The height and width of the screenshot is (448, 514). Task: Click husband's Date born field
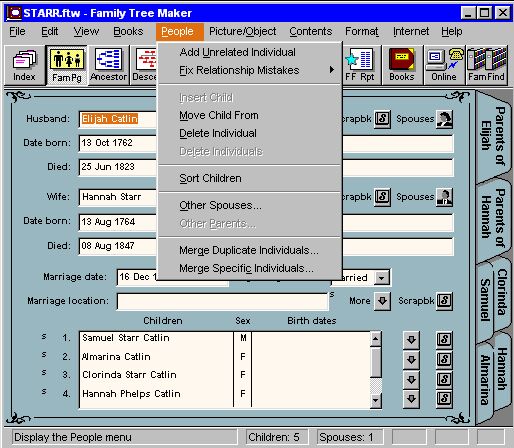[117, 143]
